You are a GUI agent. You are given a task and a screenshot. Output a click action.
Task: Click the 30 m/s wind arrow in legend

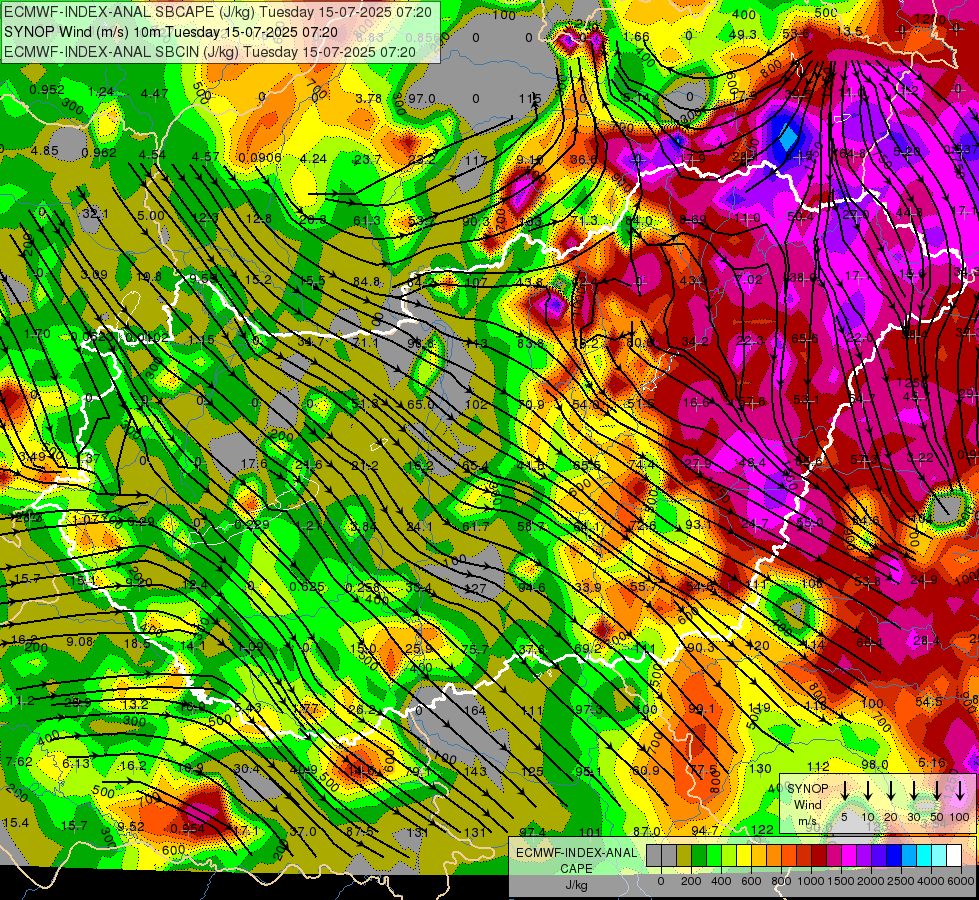(914, 790)
